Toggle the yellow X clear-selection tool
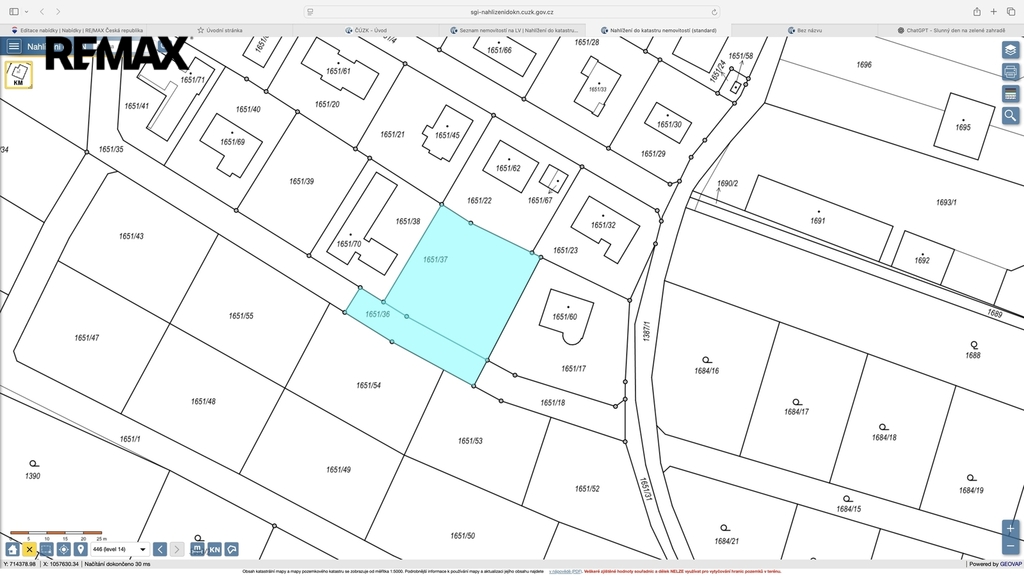 29,549
